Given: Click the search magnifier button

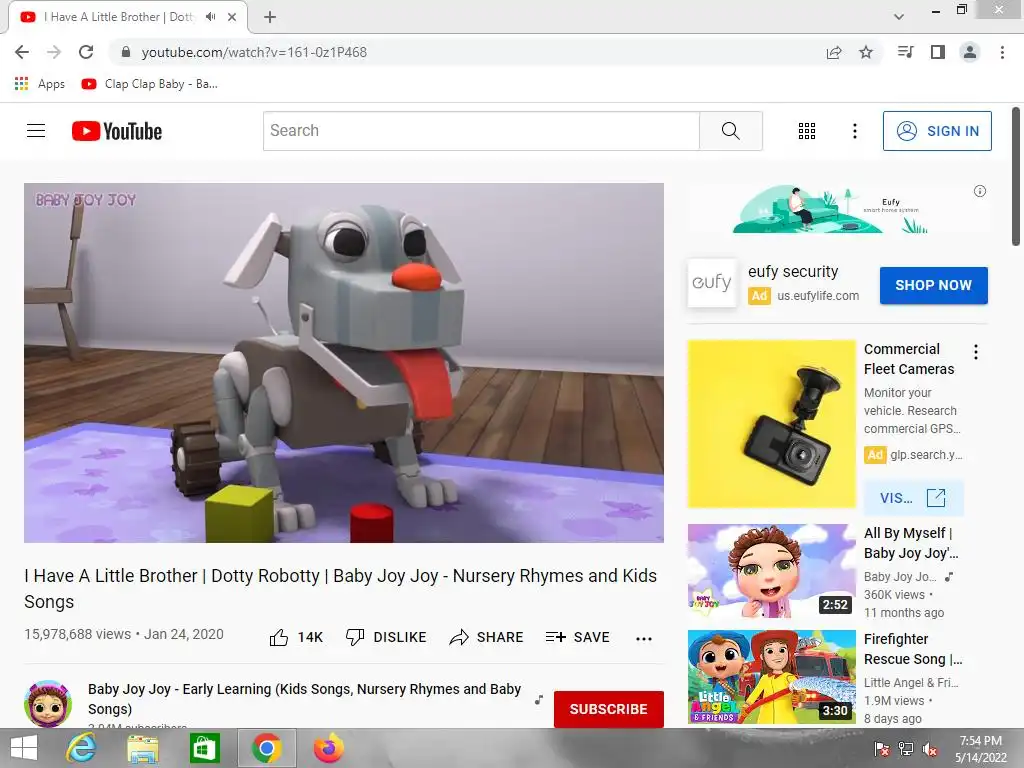Looking at the screenshot, I should click(731, 131).
